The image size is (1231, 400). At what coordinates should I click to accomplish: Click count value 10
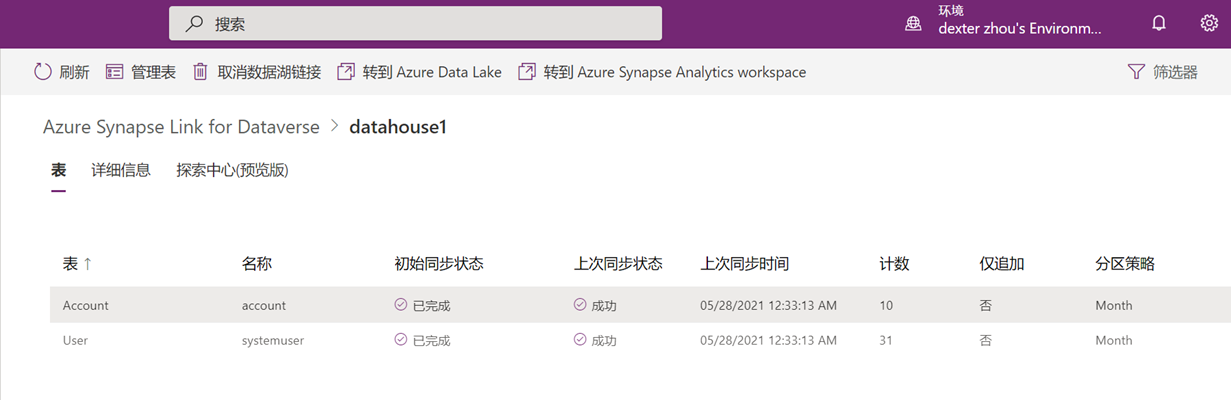(886, 305)
